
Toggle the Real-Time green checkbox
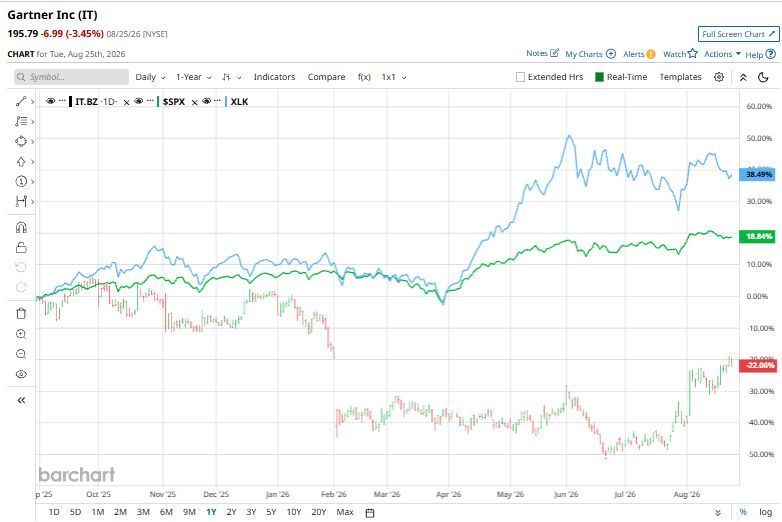[599, 77]
